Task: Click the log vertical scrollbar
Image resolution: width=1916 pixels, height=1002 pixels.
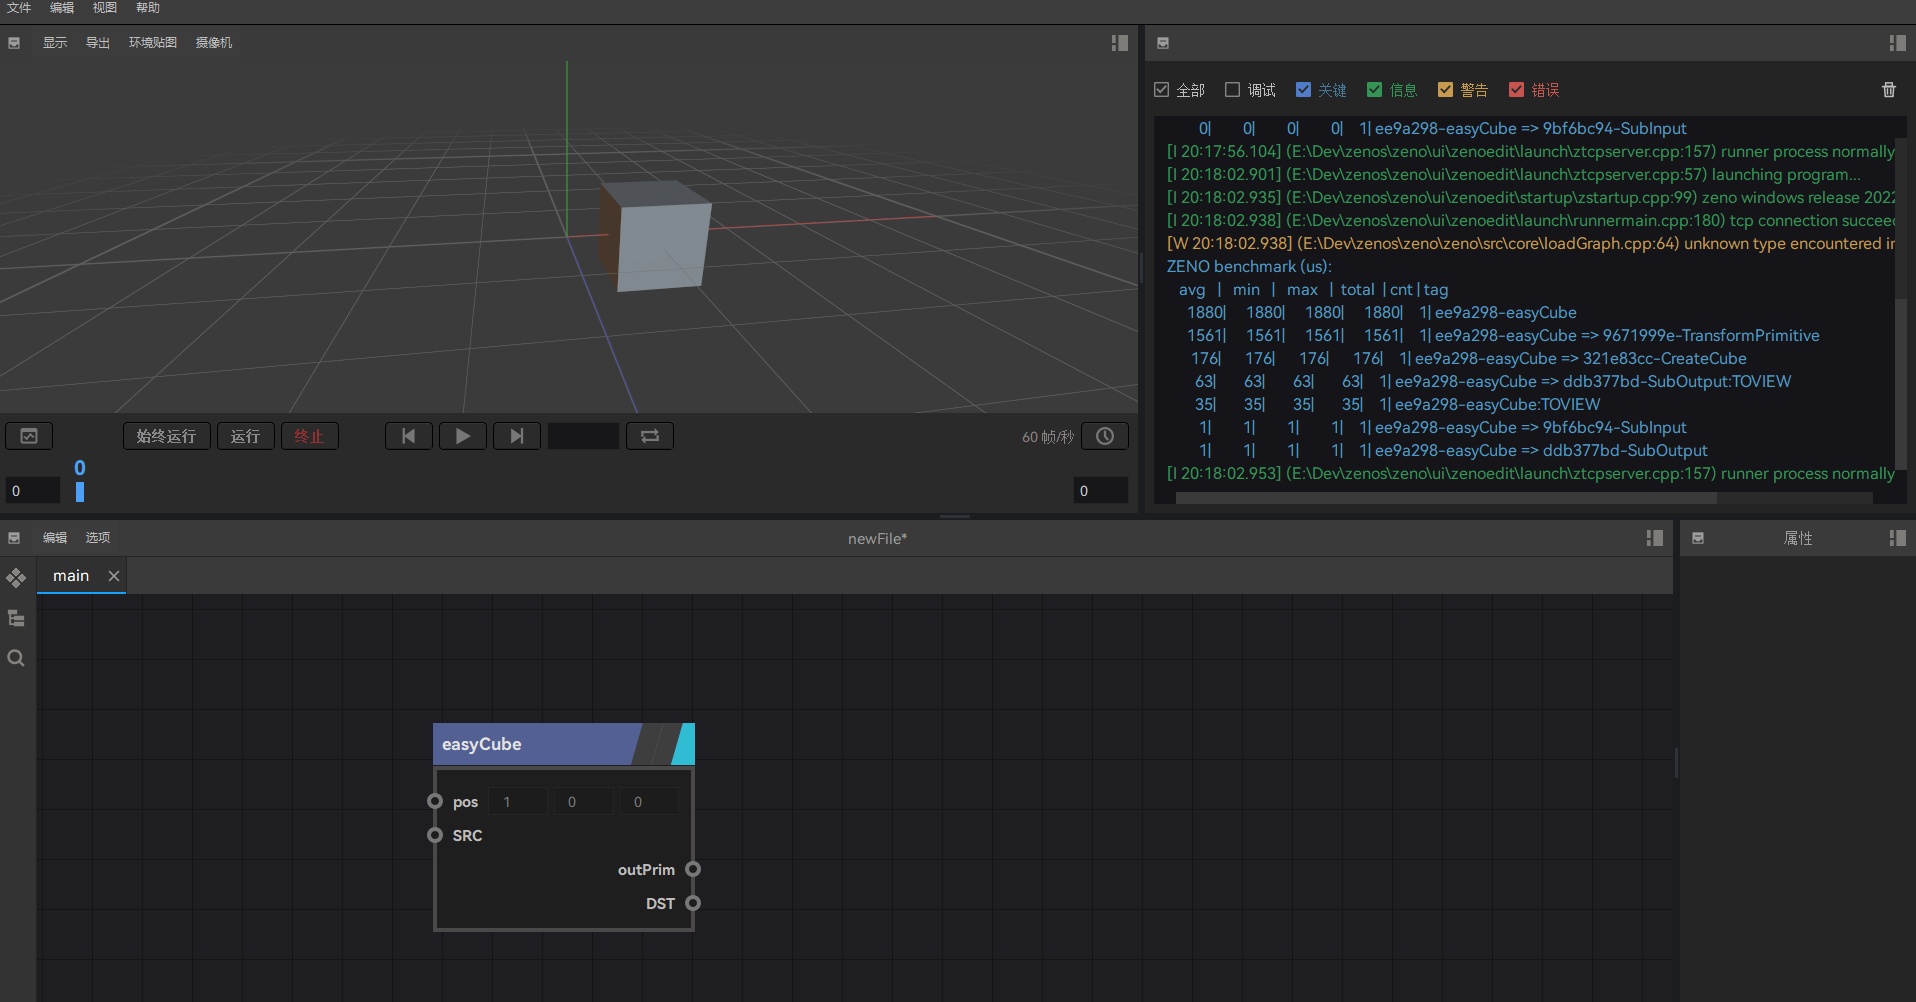Action: 1901,383
